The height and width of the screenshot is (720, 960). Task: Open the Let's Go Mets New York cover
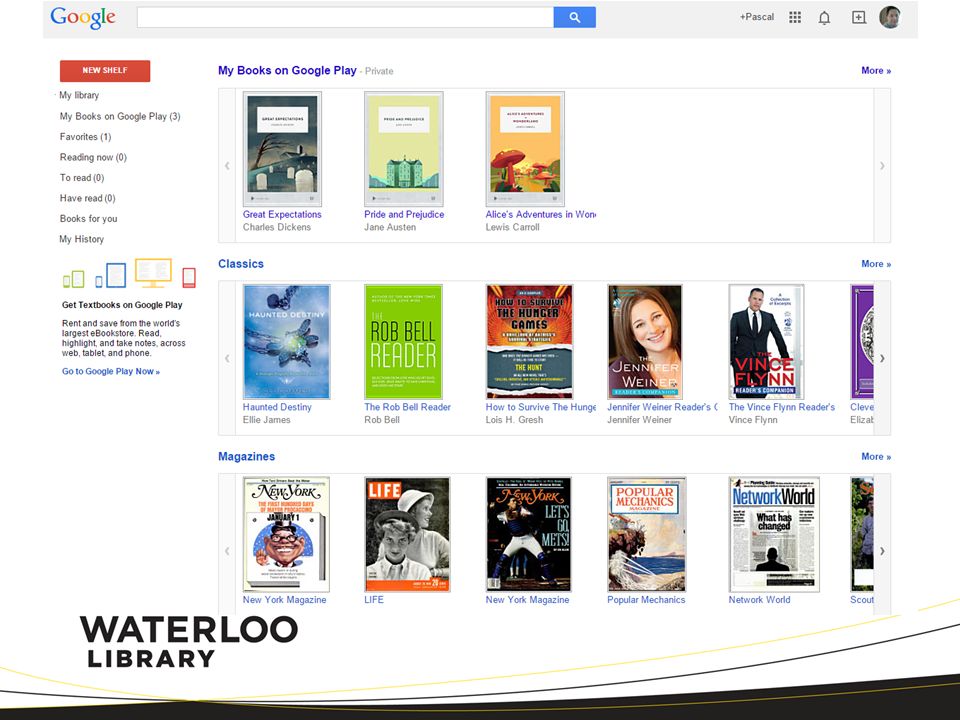click(528, 534)
